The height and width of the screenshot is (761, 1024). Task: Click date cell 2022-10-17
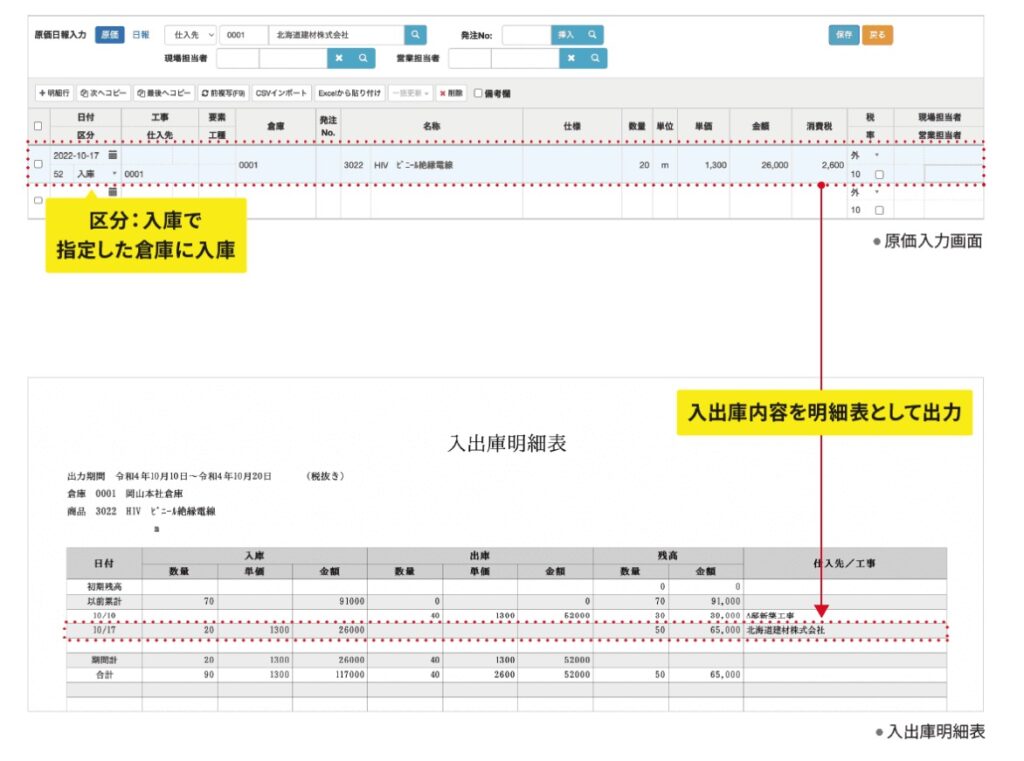coord(76,155)
